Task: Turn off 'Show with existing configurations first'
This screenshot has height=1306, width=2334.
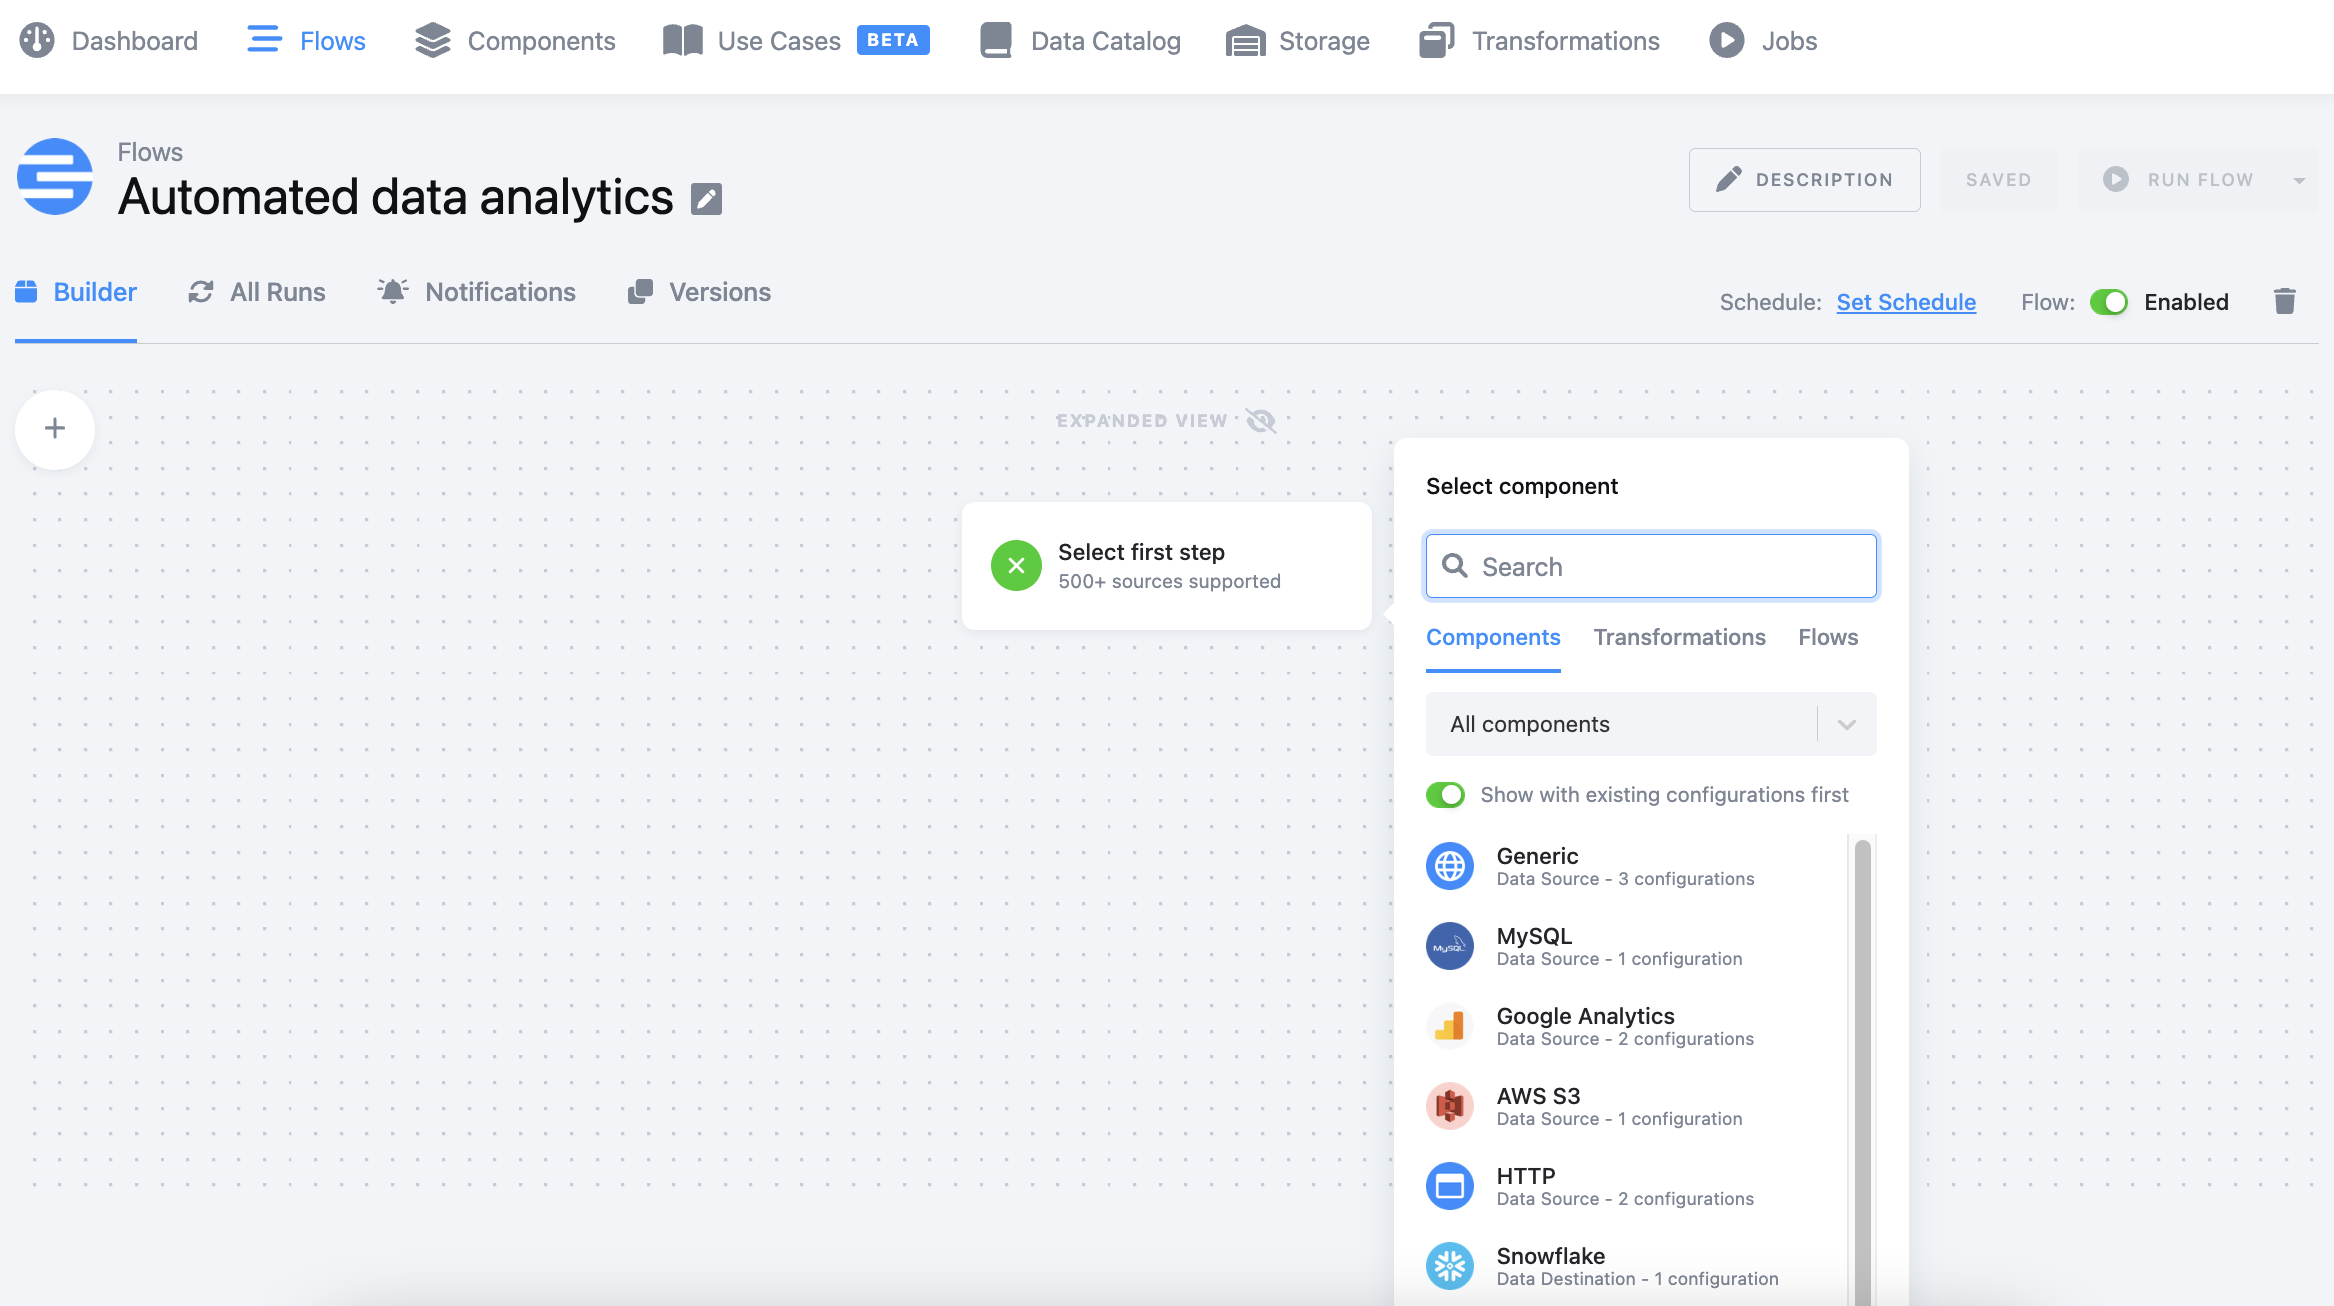Action: pos(1446,794)
